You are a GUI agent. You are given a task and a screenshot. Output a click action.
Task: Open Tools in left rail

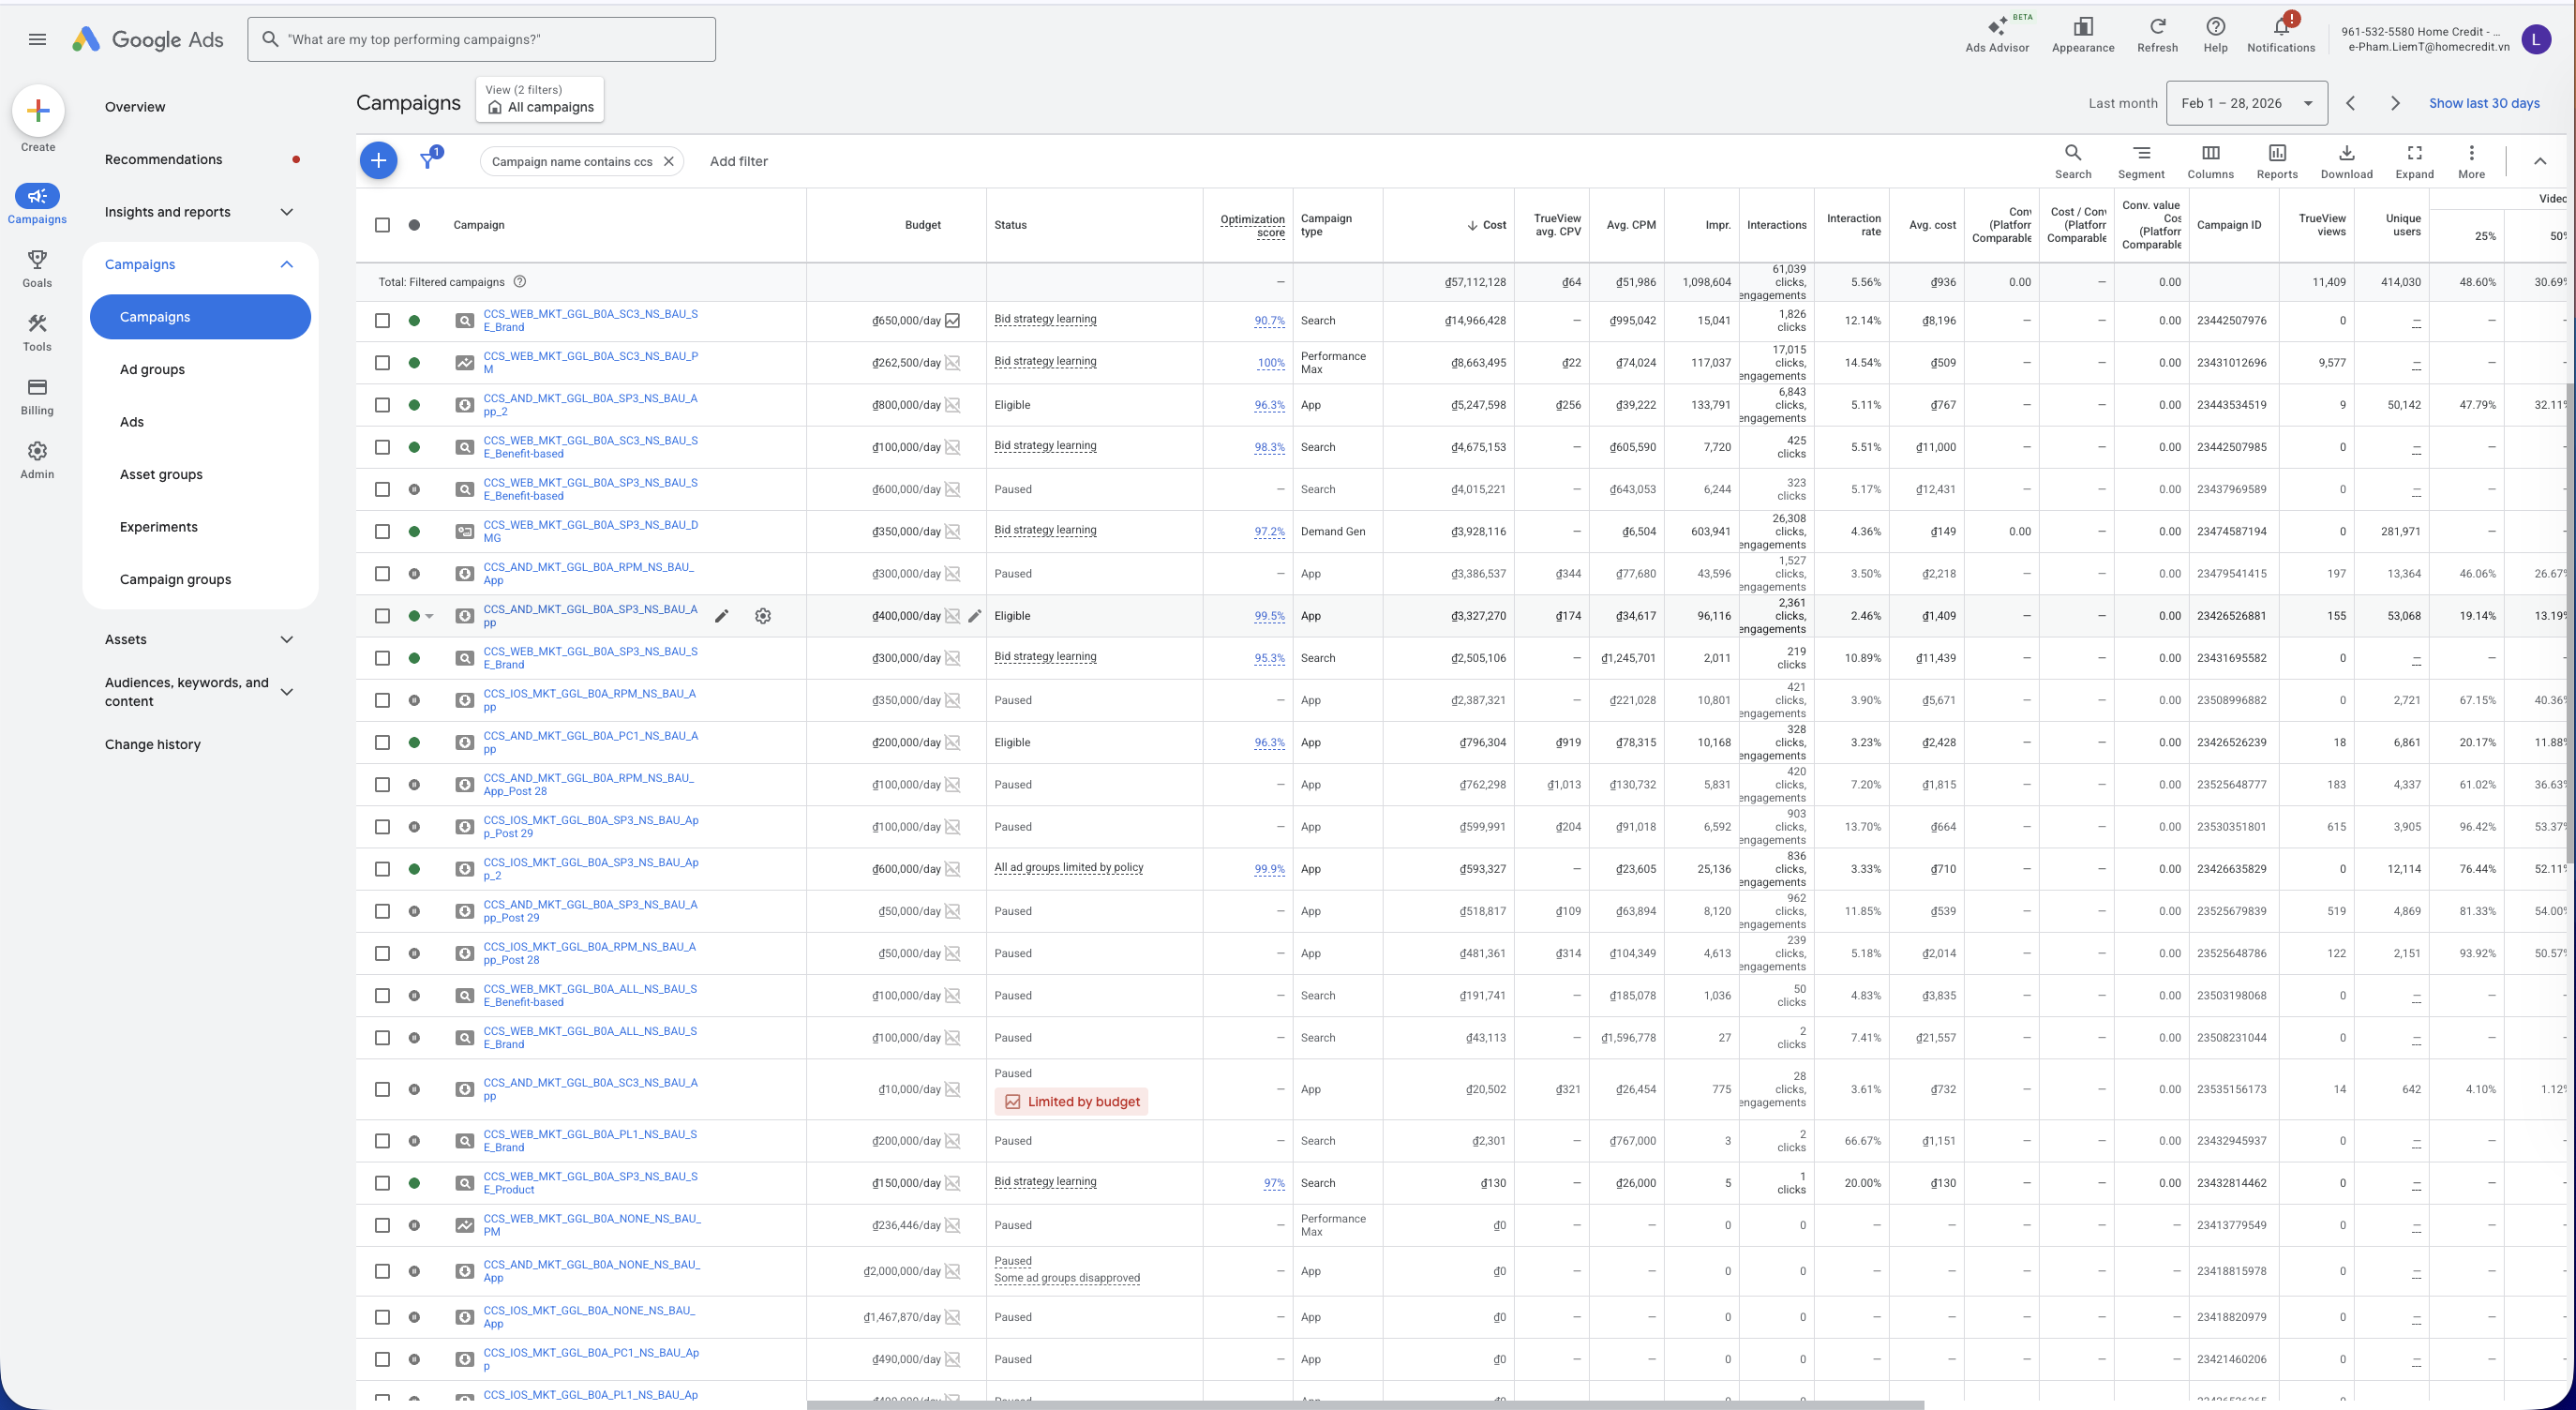tap(37, 332)
